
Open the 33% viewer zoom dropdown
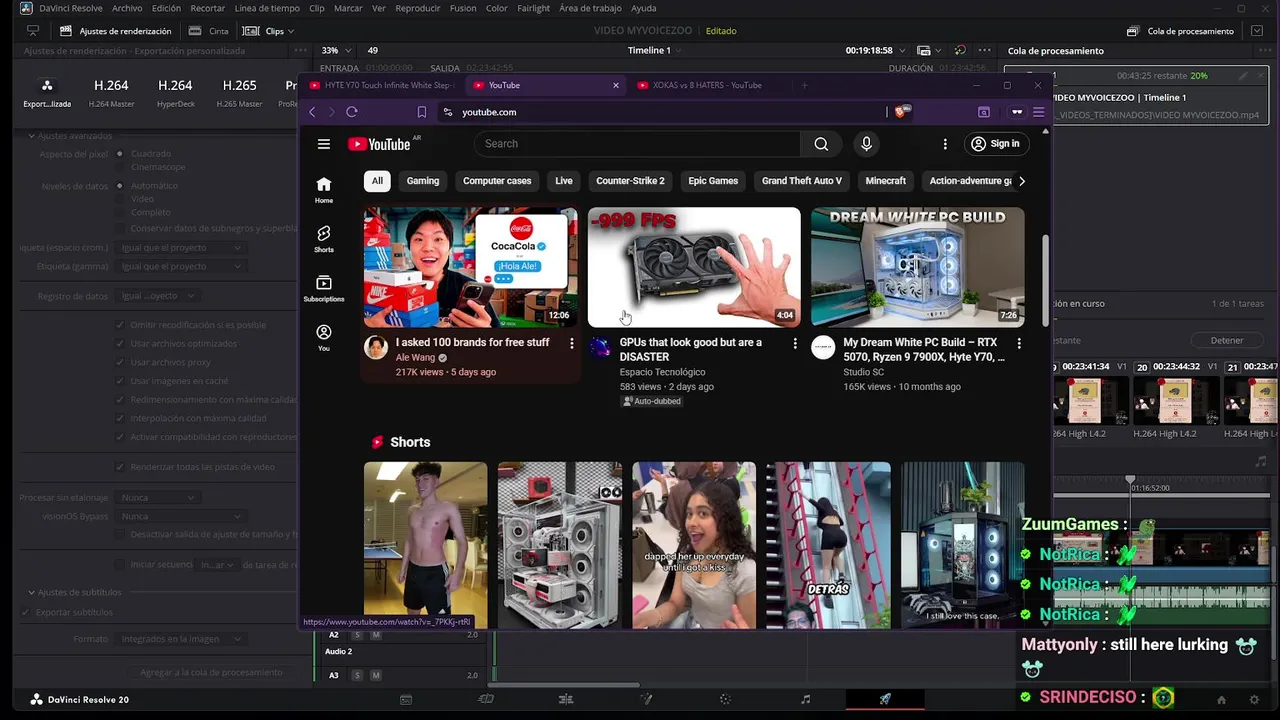[335, 50]
